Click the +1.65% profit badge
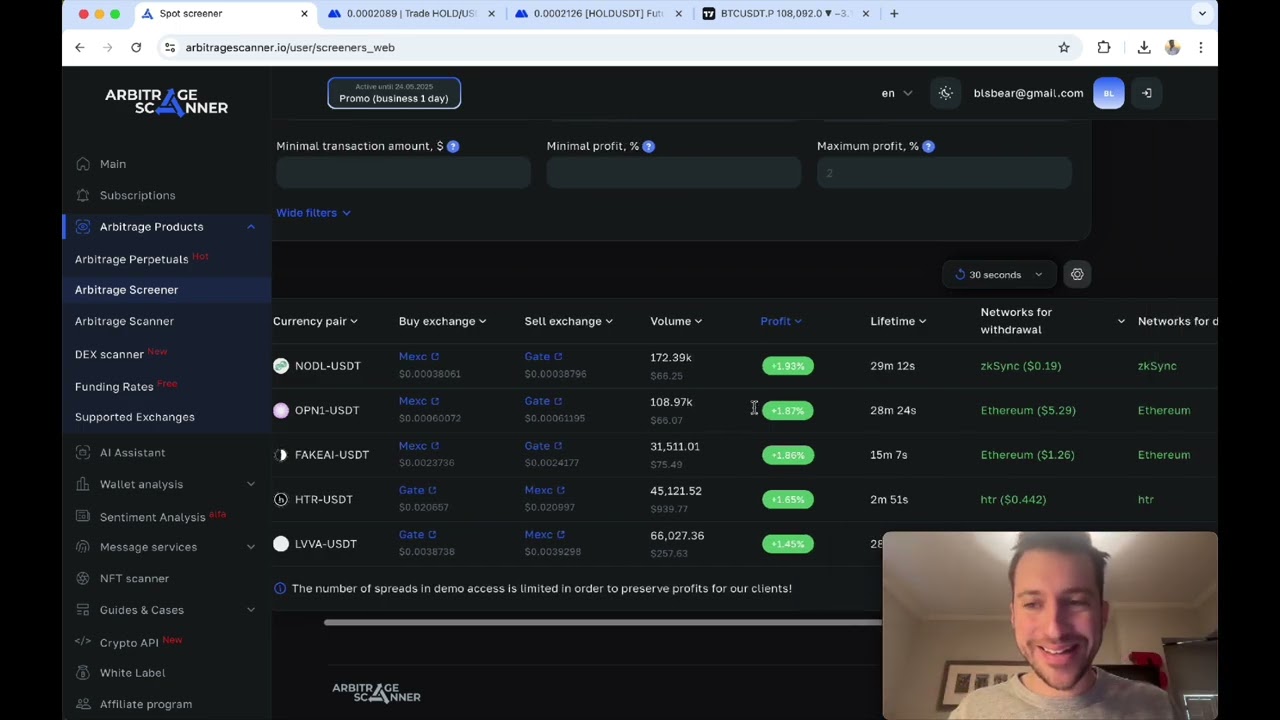Image resolution: width=1280 pixels, height=720 pixels. coord(788,499)
